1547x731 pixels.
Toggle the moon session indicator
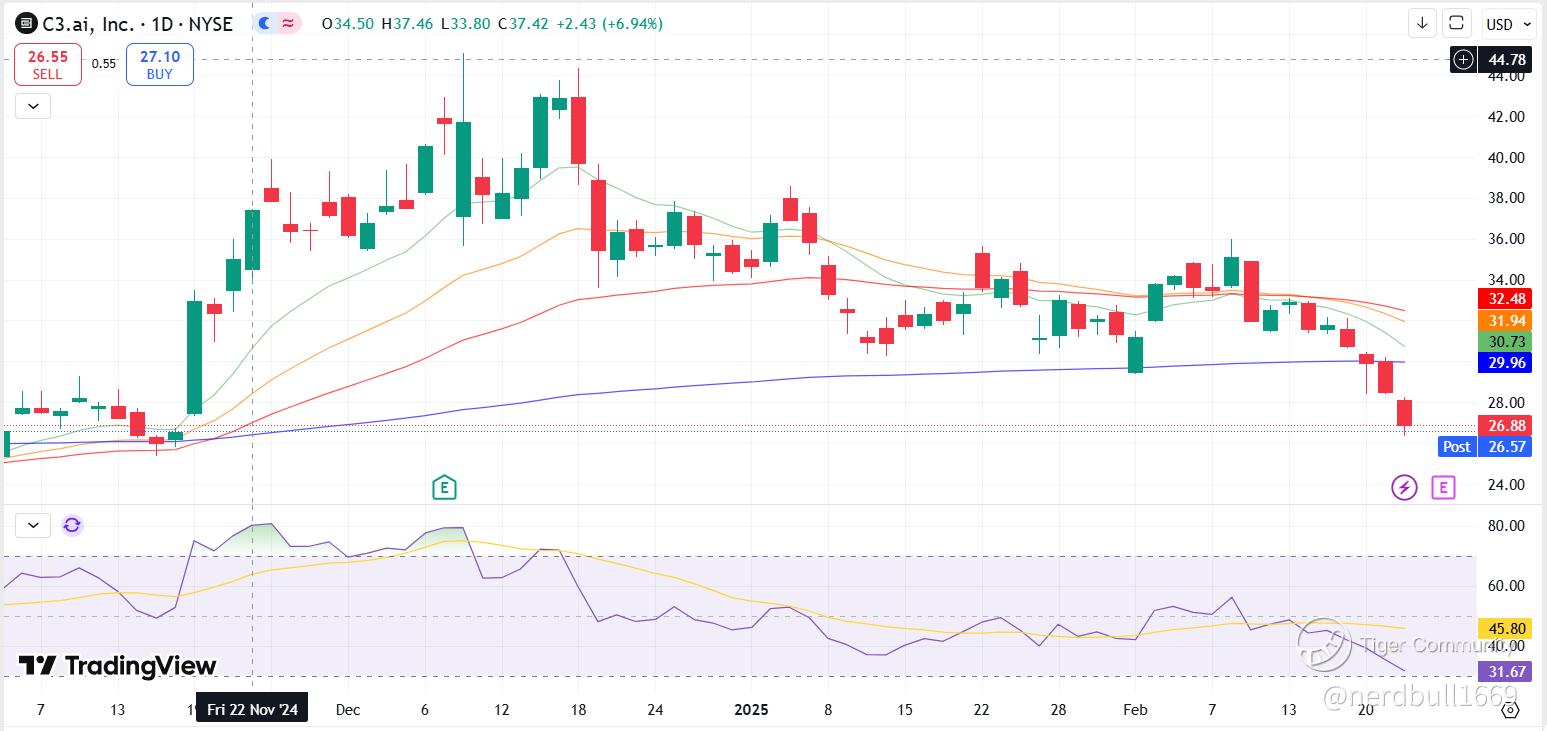pos(265,23)
